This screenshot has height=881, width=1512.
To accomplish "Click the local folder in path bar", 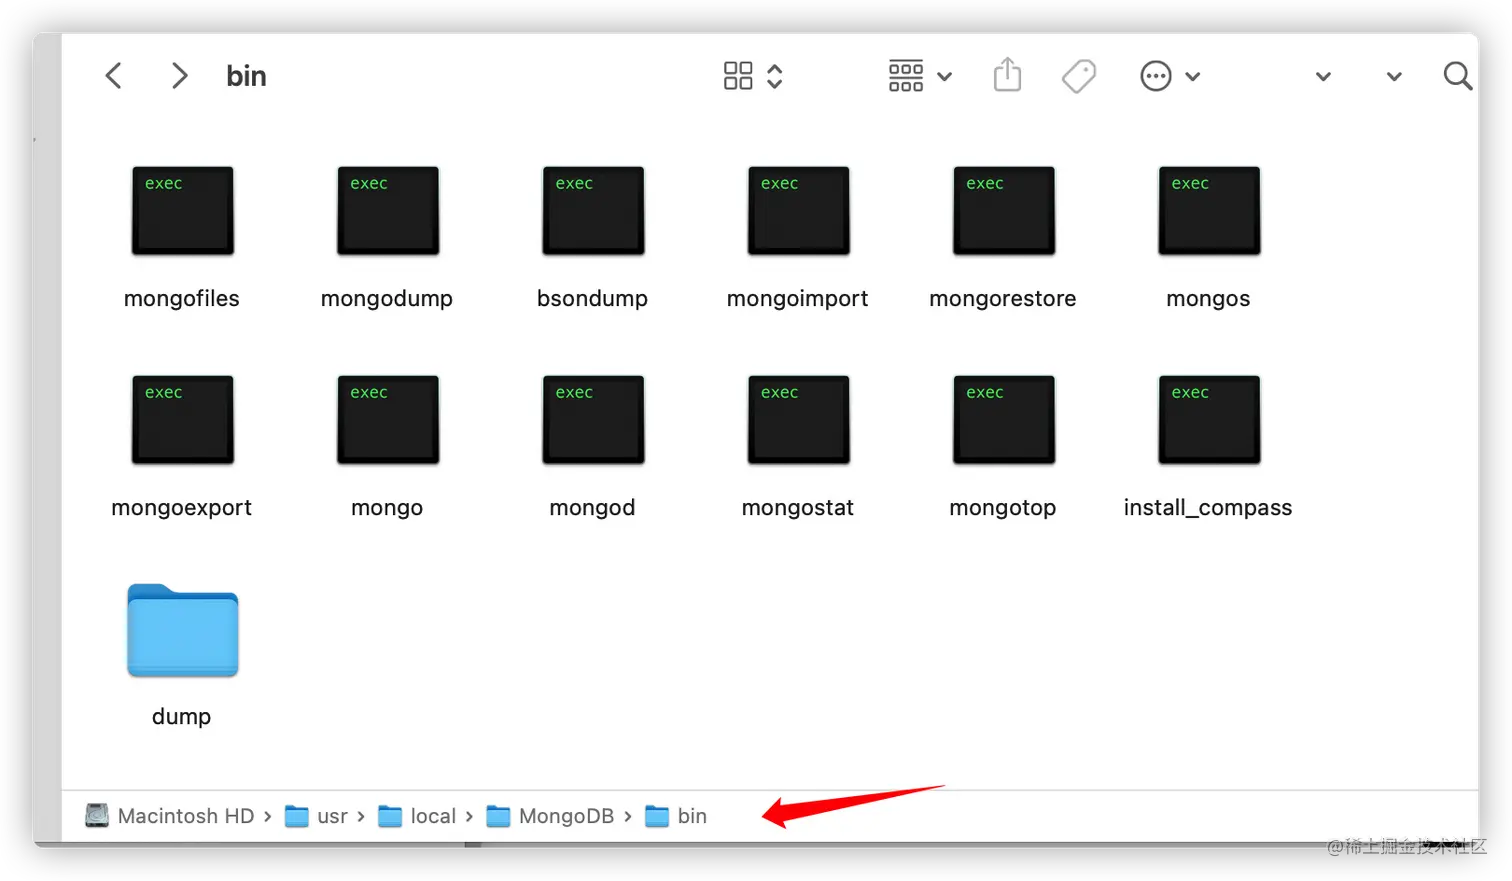I will pyautogui.click(x=417, y=816).
